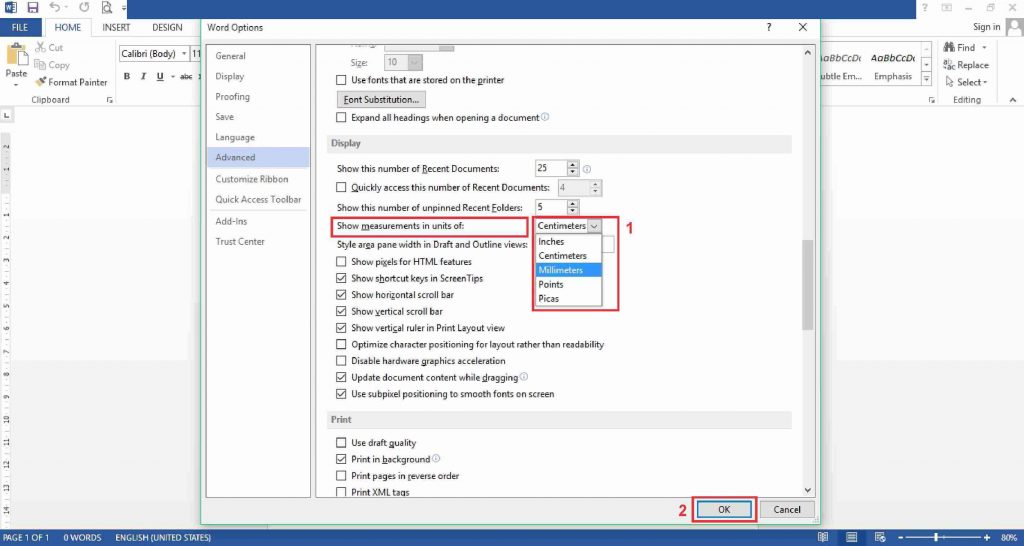Click the Sign in link

pos(986,27)
